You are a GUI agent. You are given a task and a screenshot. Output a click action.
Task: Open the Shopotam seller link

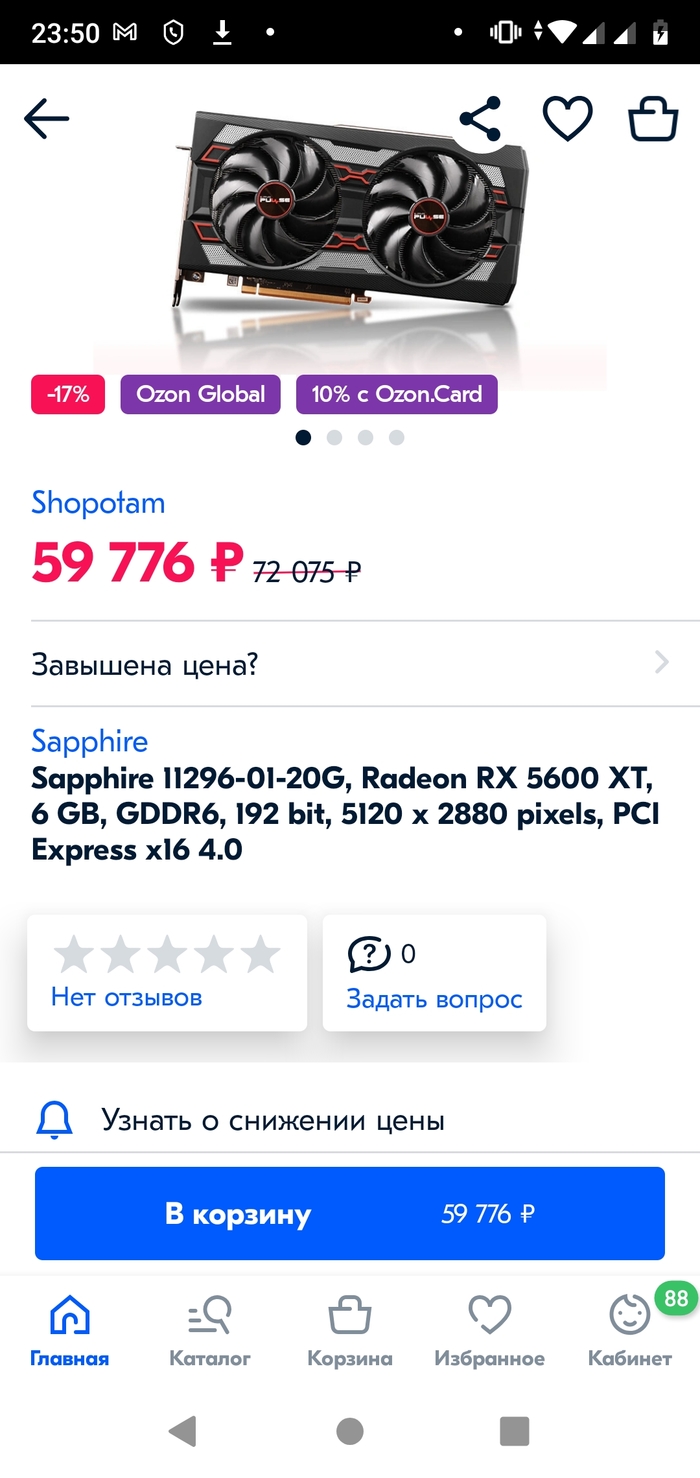click(x=98, y=502)
